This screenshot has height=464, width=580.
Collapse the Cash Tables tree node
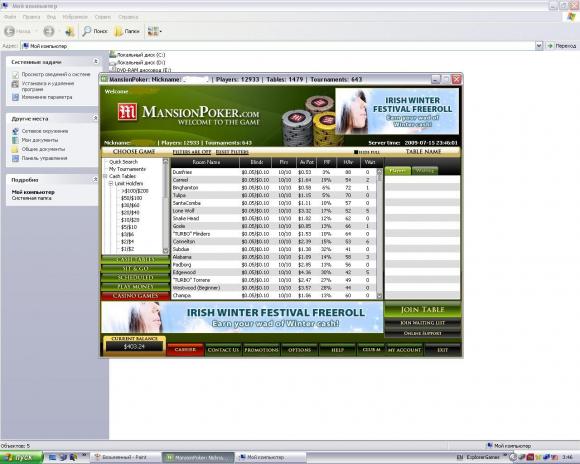coord(105,176)
